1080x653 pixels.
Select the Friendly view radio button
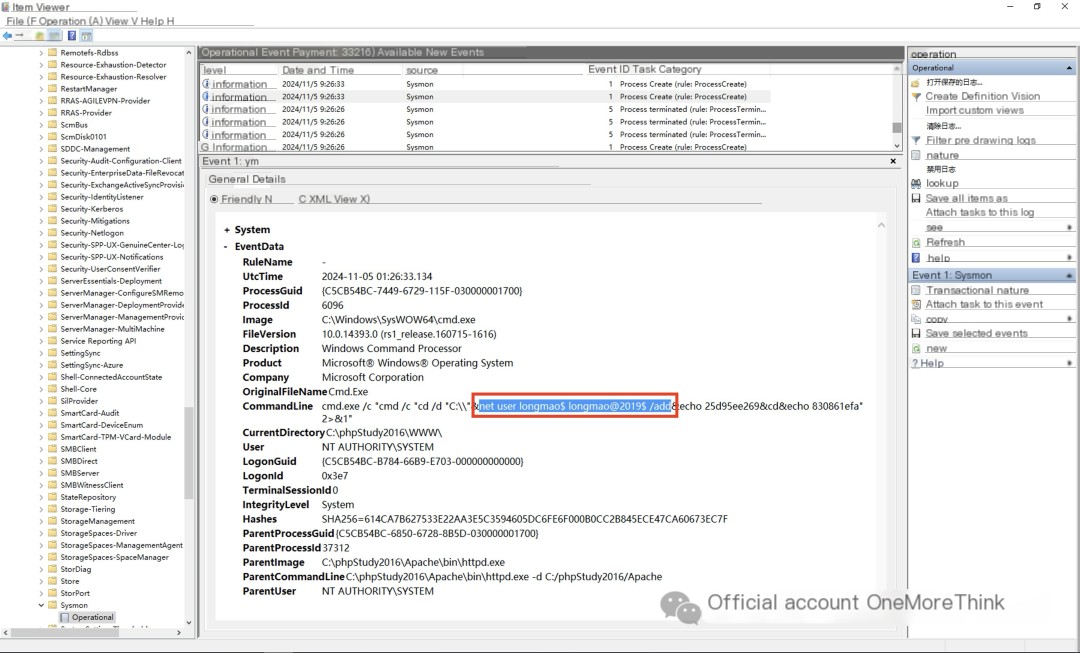(214, 199)
